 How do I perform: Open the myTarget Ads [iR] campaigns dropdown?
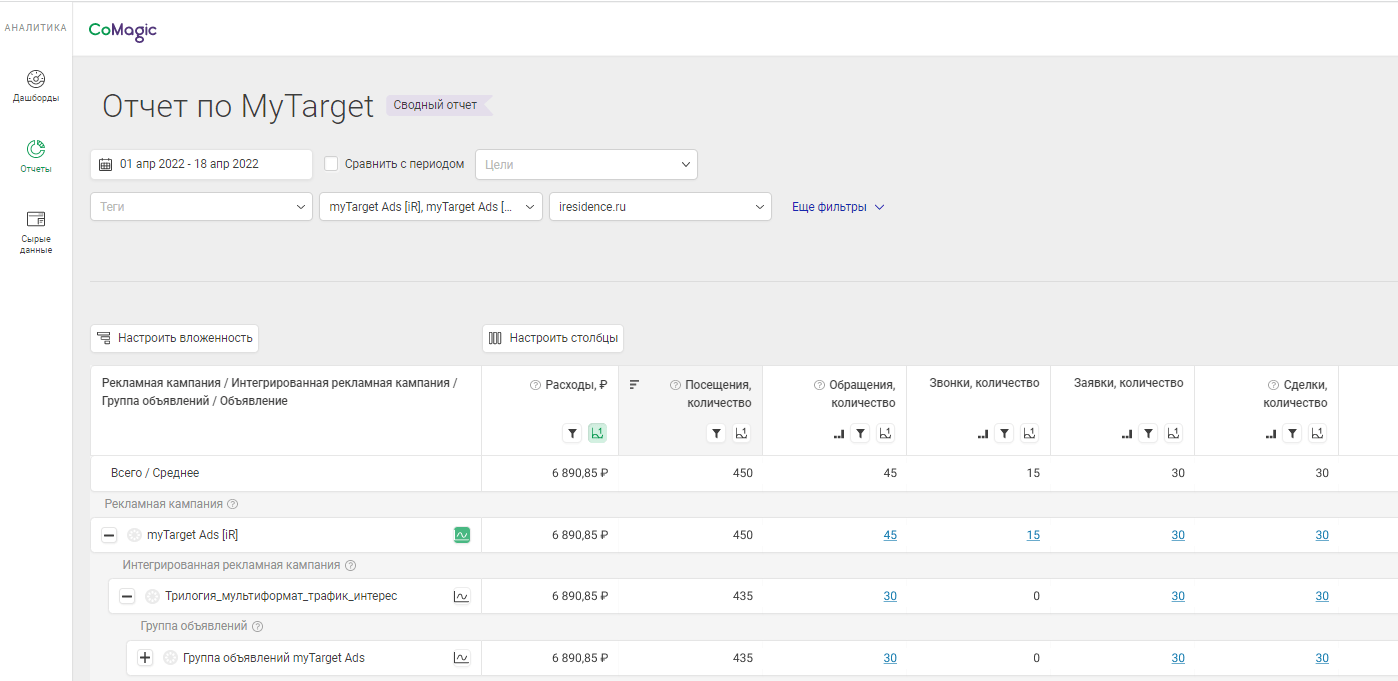click(430, 207)
